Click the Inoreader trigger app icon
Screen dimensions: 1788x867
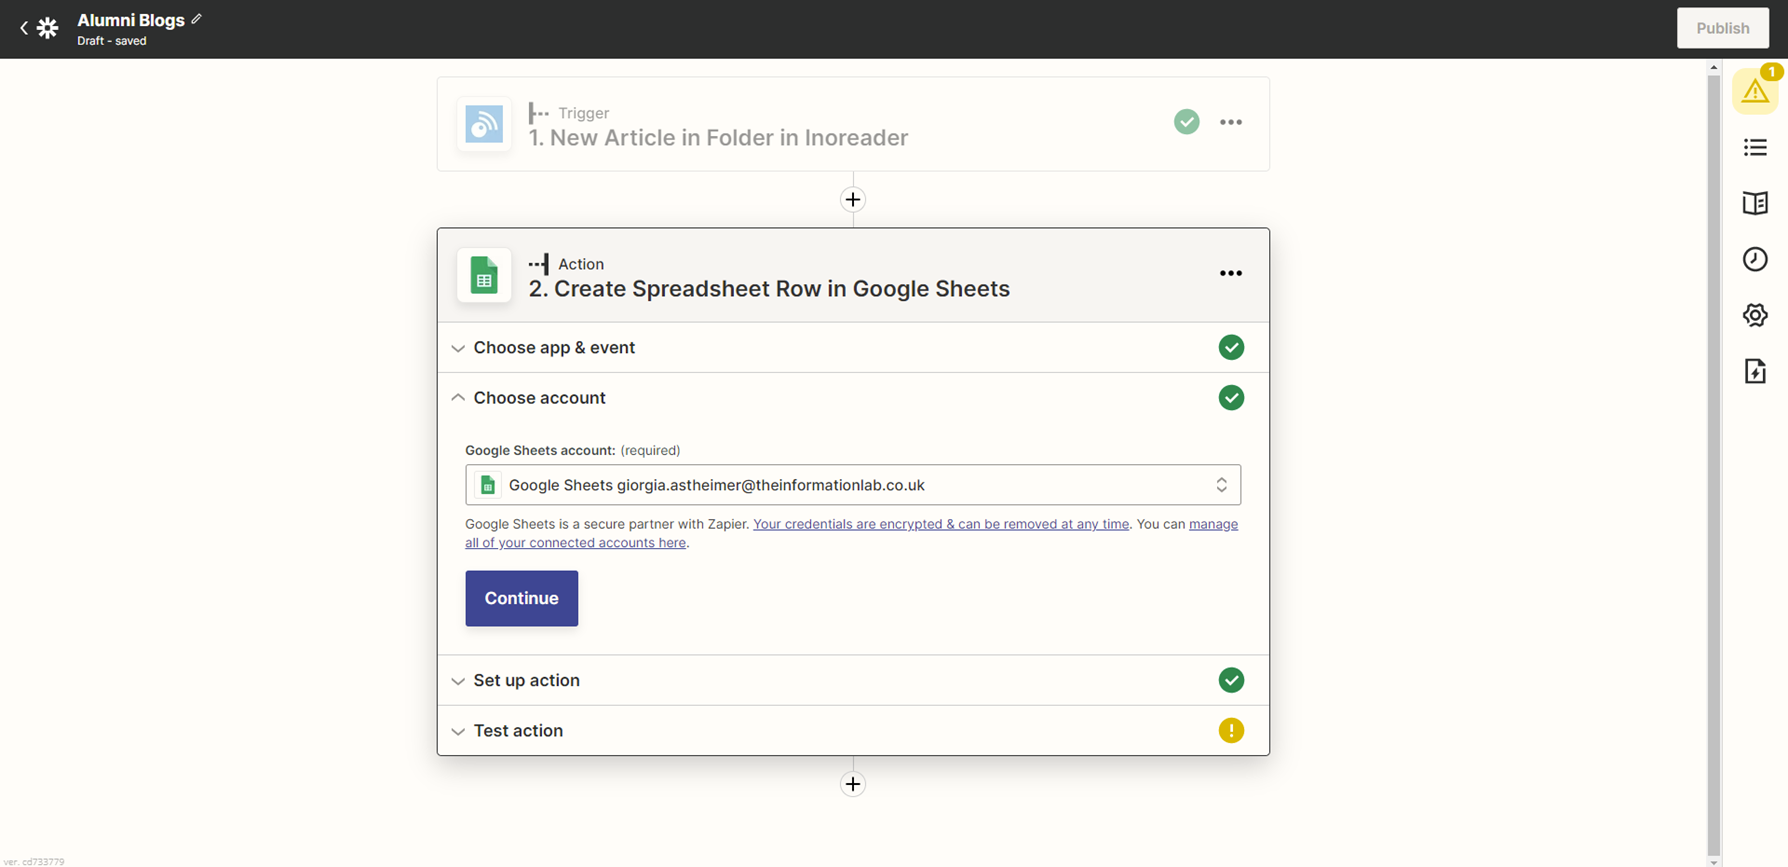[x=484, y=124]
